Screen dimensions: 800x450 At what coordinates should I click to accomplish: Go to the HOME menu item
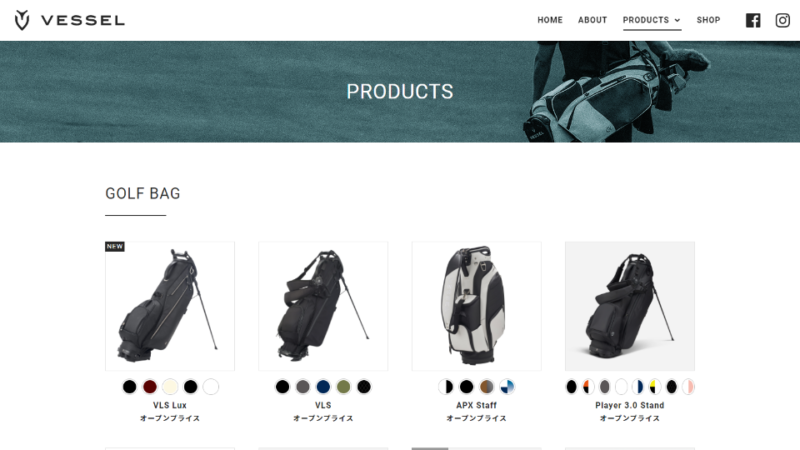[x=550, y=20]
